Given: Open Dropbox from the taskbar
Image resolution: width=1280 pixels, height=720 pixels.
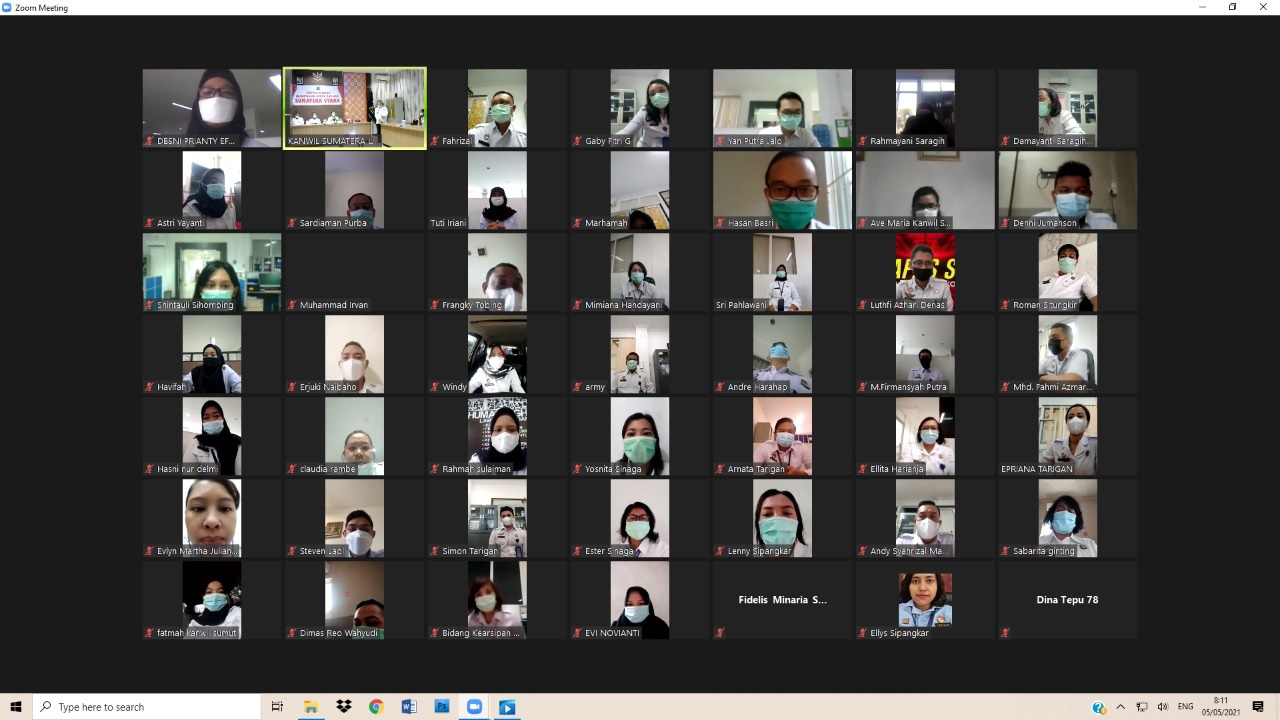Looking at the screenshot, I should coord(344,707).
